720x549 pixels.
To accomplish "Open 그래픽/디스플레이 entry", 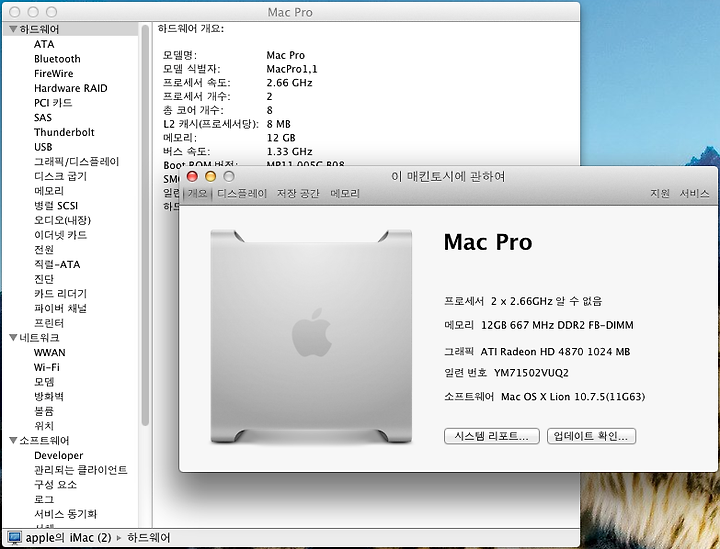I will 76,162.
